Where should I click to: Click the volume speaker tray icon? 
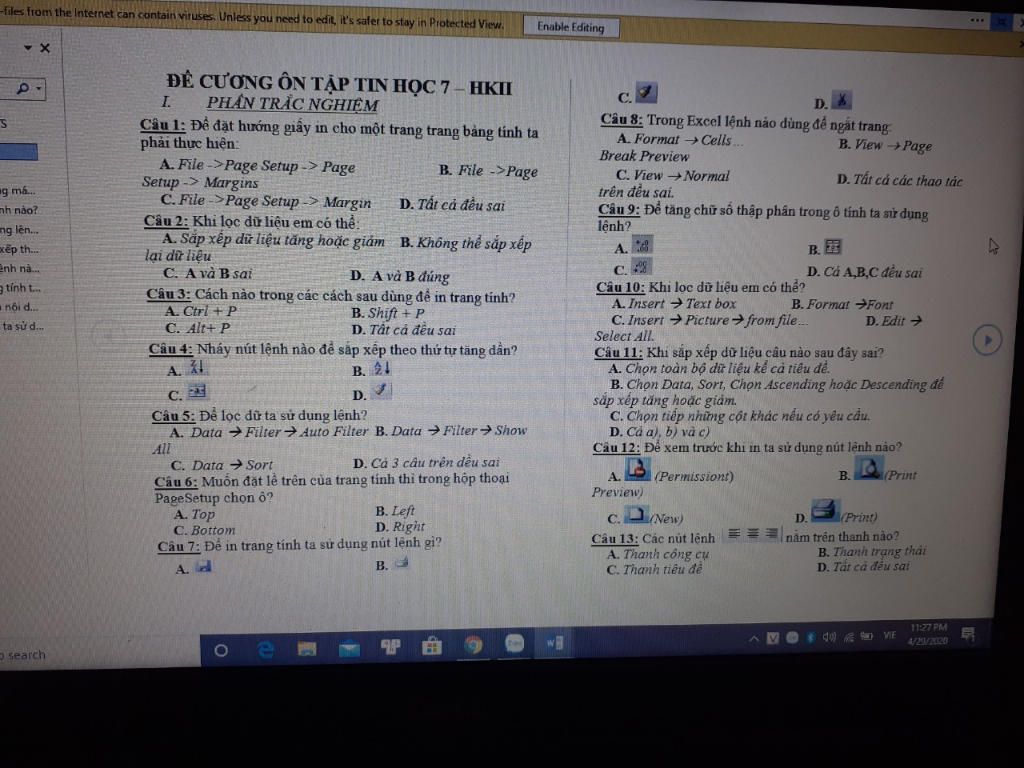[x=829, y=637]
